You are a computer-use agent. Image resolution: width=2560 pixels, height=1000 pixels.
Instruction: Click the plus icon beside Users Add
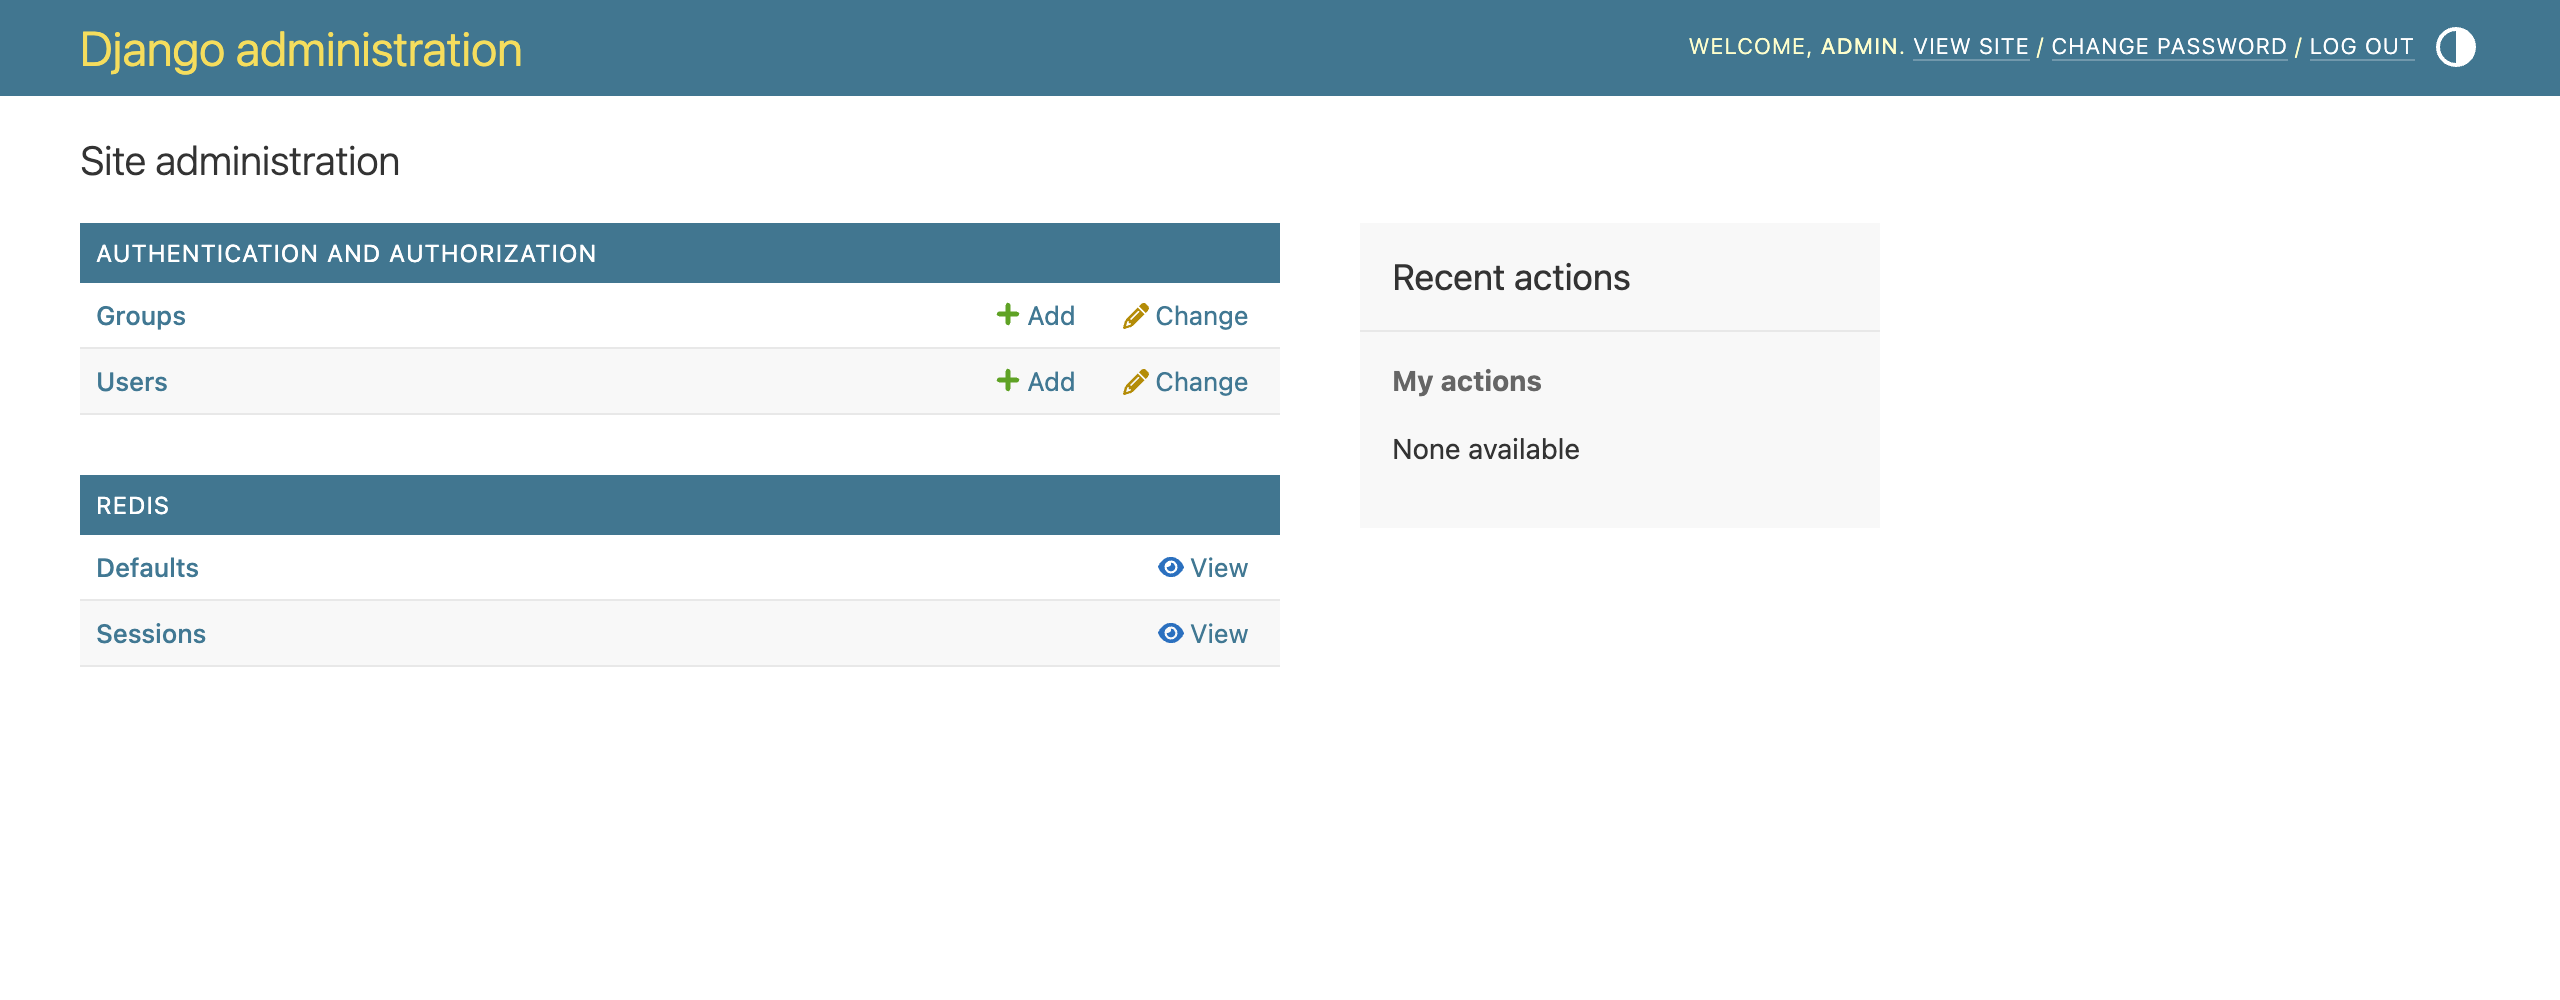coord(1008,381)
